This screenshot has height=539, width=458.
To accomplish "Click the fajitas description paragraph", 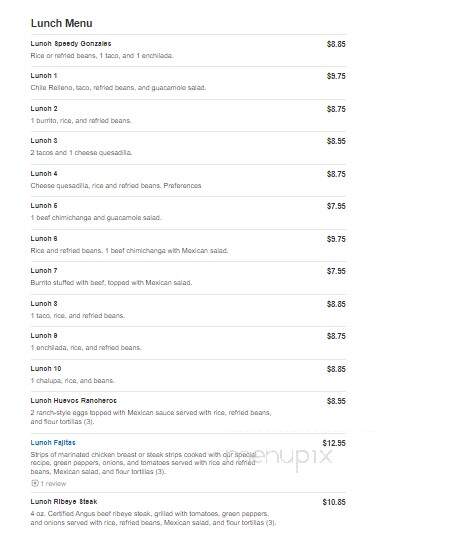I will 143,463.
